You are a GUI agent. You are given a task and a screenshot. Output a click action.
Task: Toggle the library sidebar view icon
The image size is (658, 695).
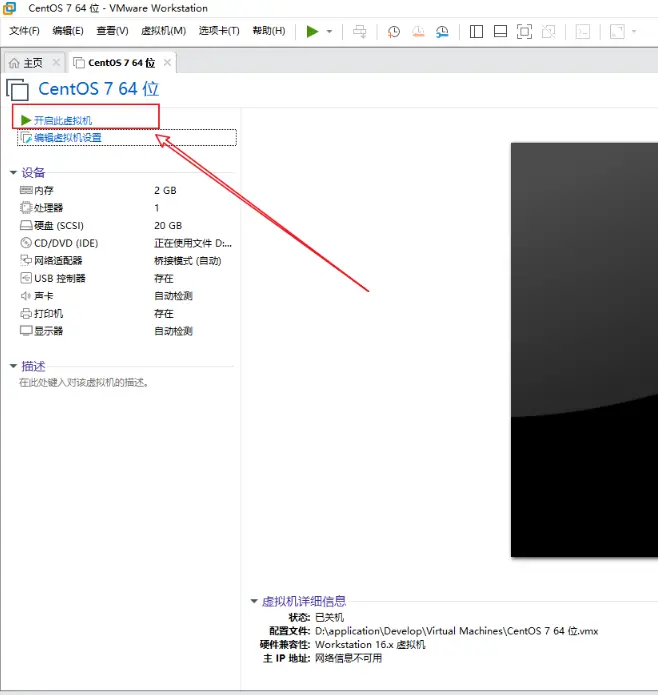point(476,32)
